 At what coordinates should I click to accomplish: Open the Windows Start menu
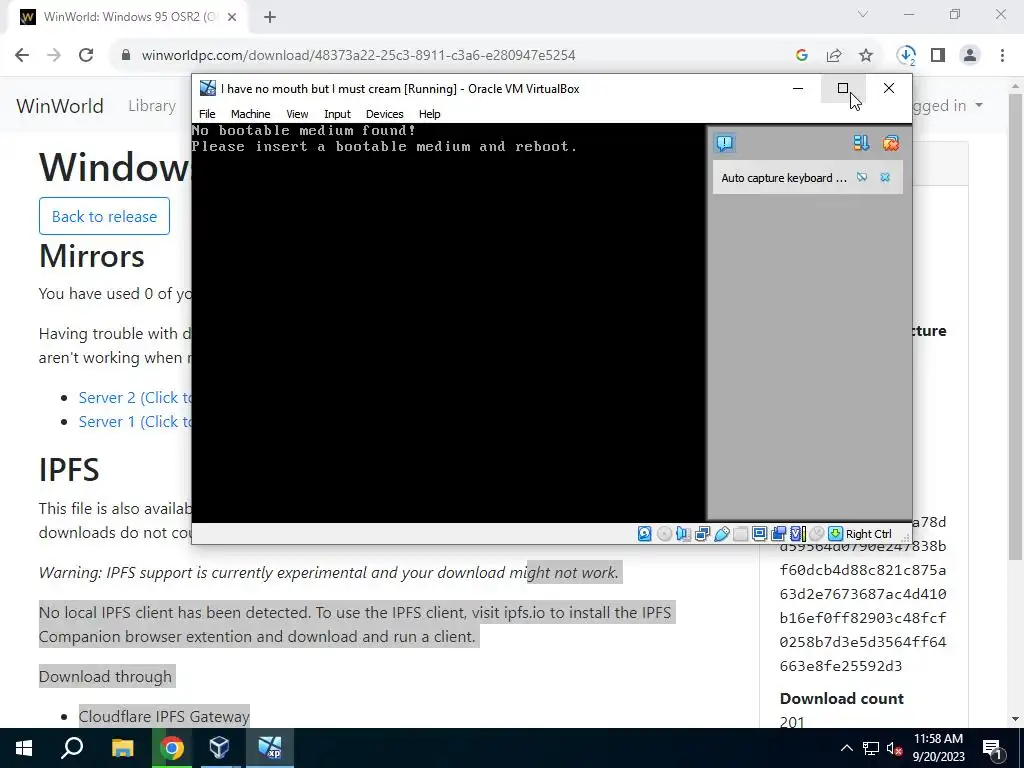(x=24, y=748)
